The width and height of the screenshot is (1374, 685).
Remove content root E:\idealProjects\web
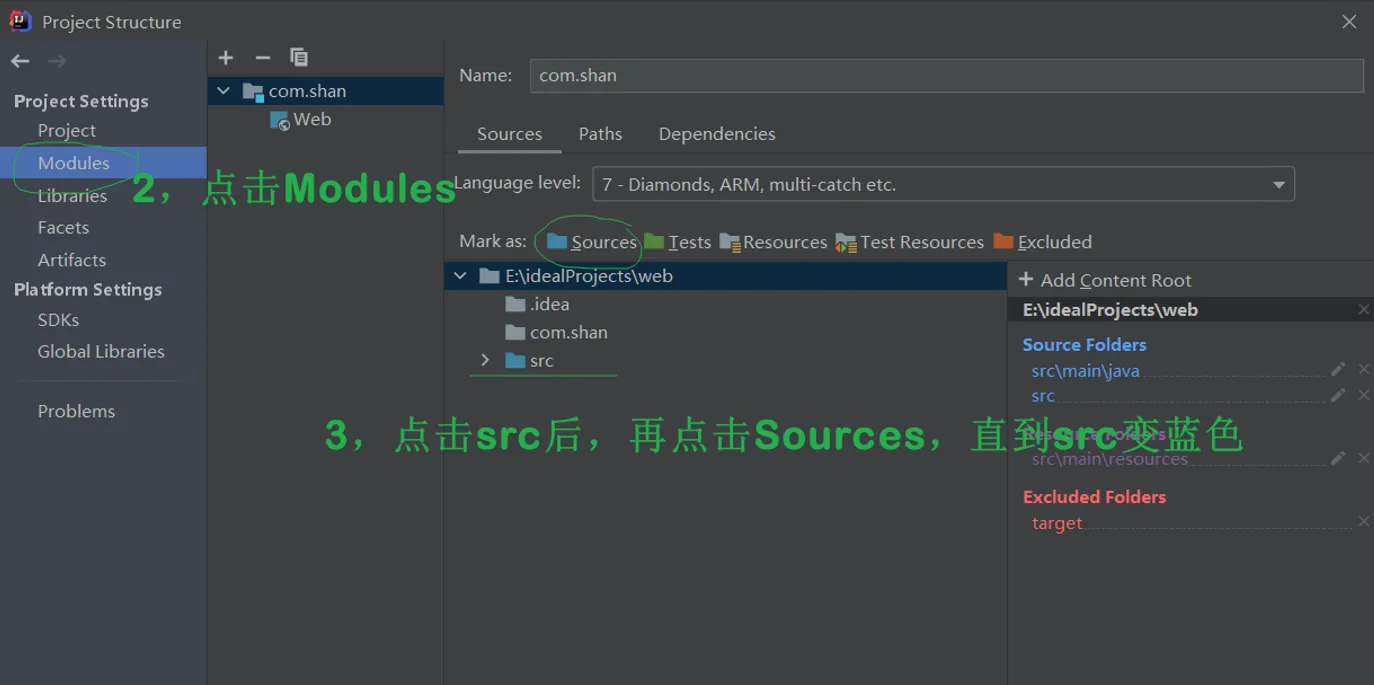pos(1363,310)
